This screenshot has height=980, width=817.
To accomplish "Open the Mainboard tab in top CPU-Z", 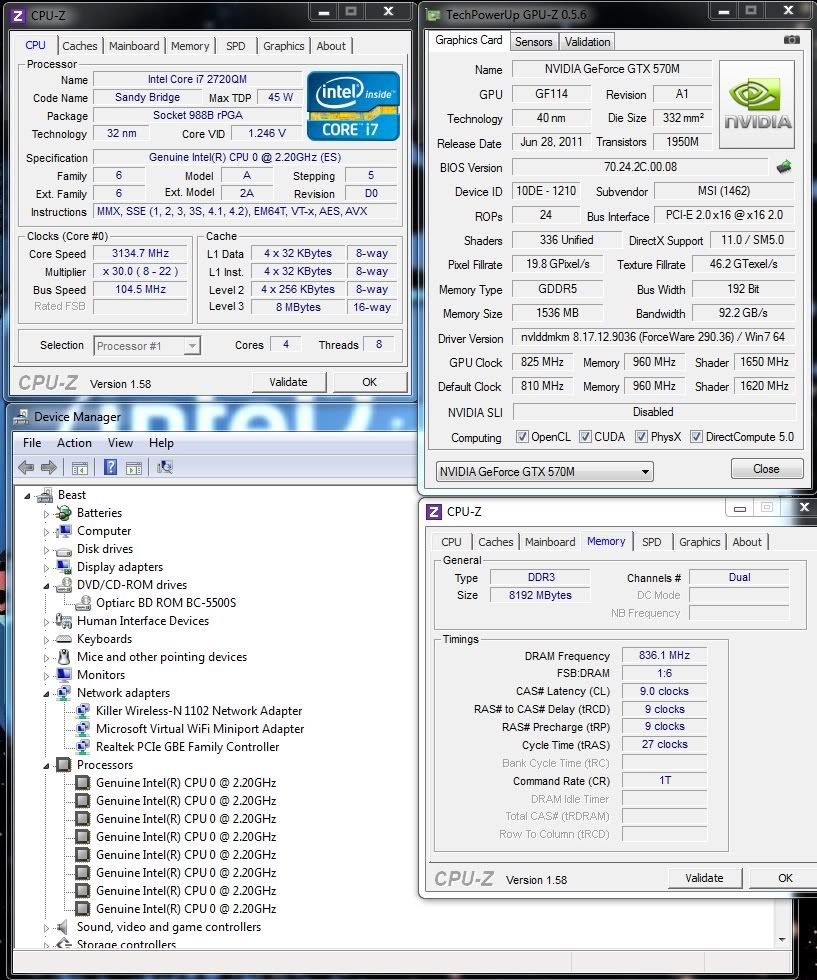I will point(134,46).
